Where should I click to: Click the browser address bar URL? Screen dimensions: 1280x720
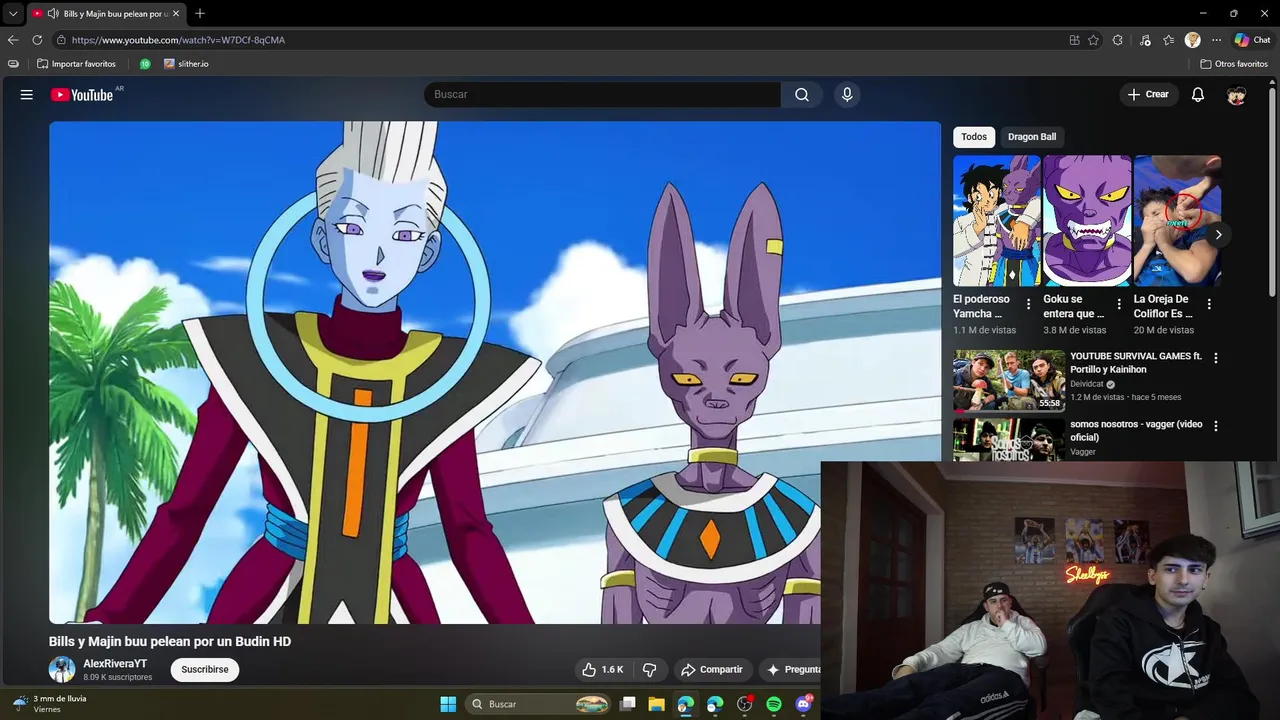click(178, 40)
